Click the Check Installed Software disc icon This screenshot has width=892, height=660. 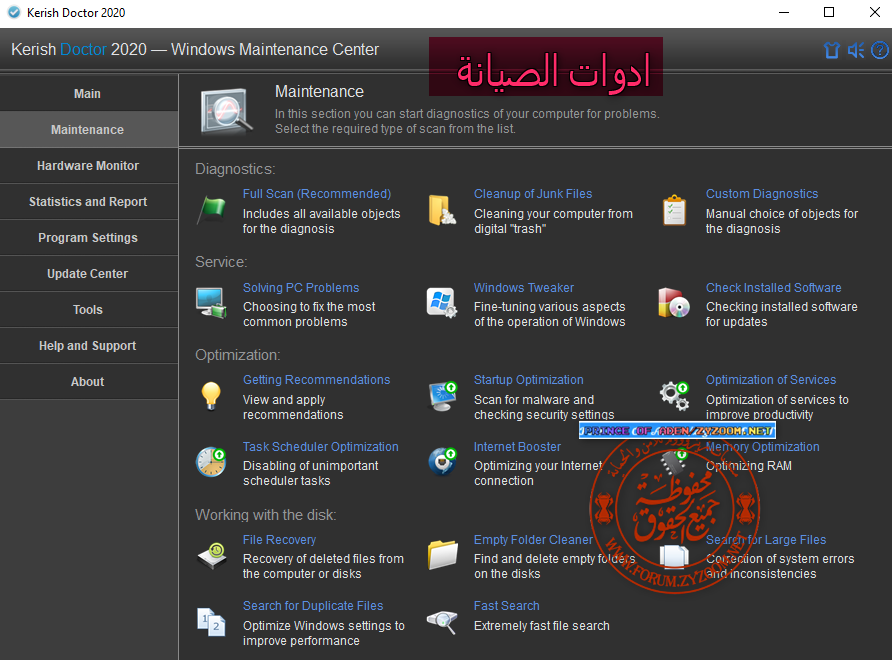(674, 303)
